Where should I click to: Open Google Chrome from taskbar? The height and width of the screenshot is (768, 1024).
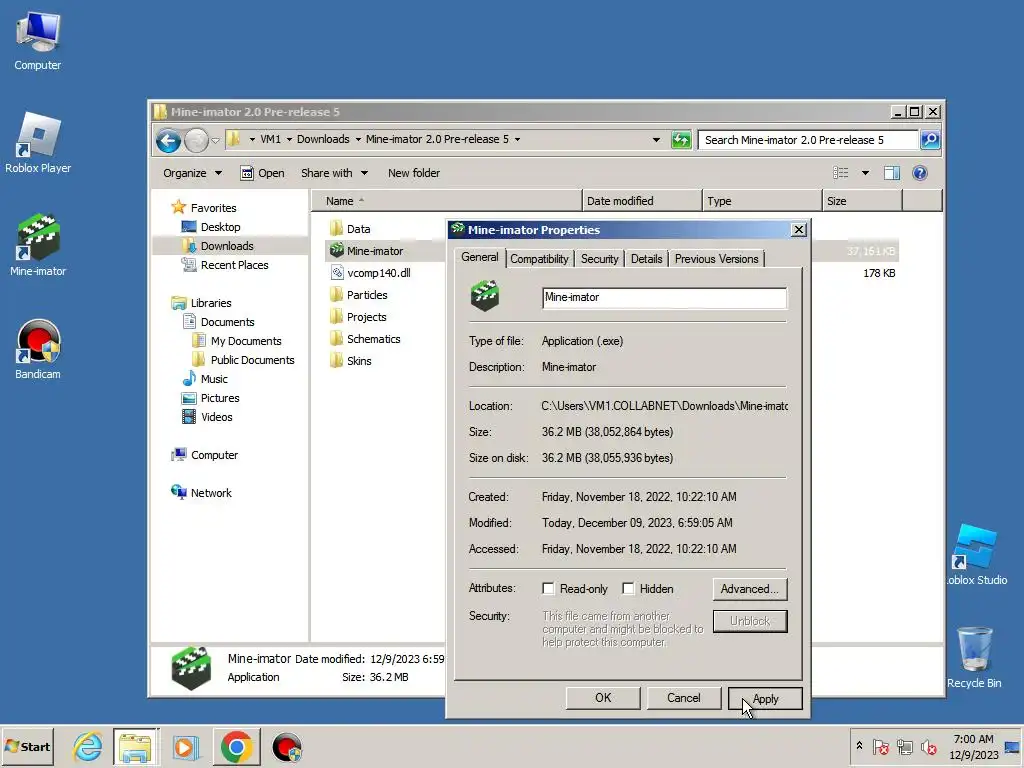(x=236, y=747)
